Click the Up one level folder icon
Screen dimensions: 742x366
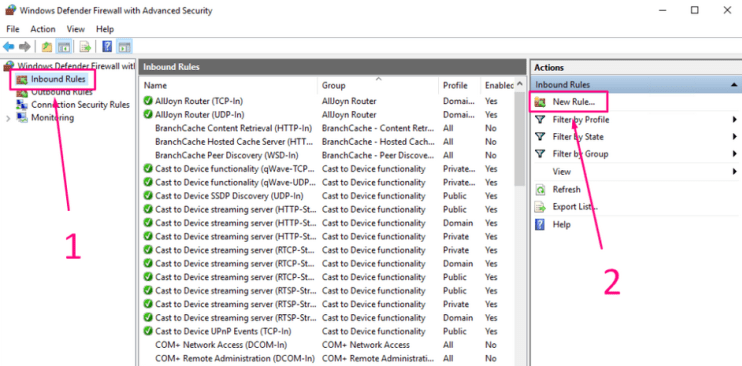click(46, 46)
